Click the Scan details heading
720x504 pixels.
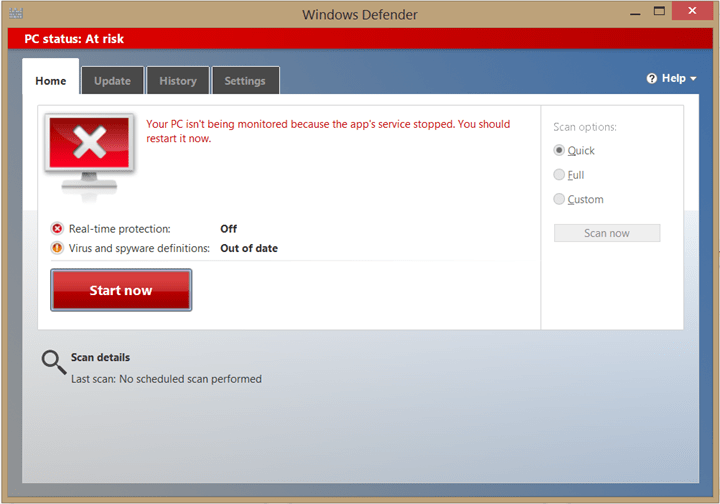100,357
